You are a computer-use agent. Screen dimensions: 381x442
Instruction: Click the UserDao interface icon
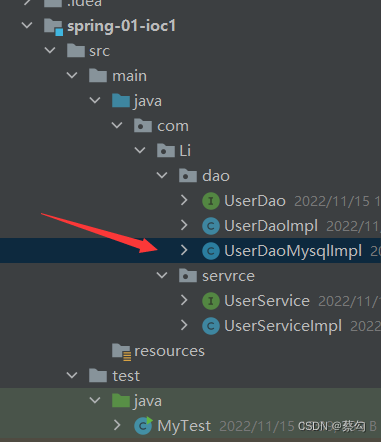point(211,201)
